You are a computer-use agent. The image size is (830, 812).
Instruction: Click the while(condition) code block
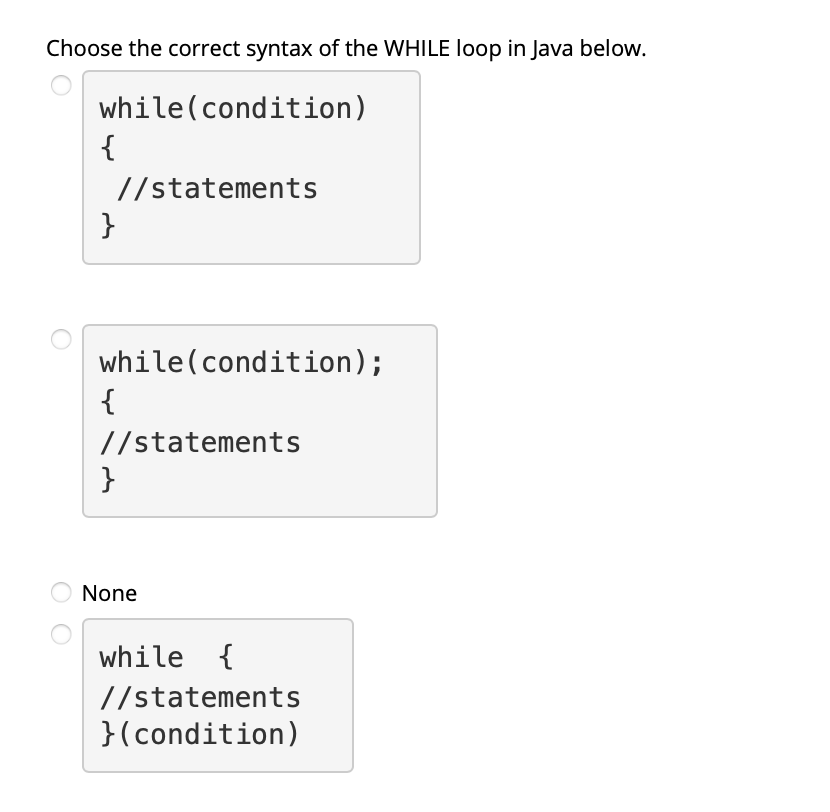250,165
